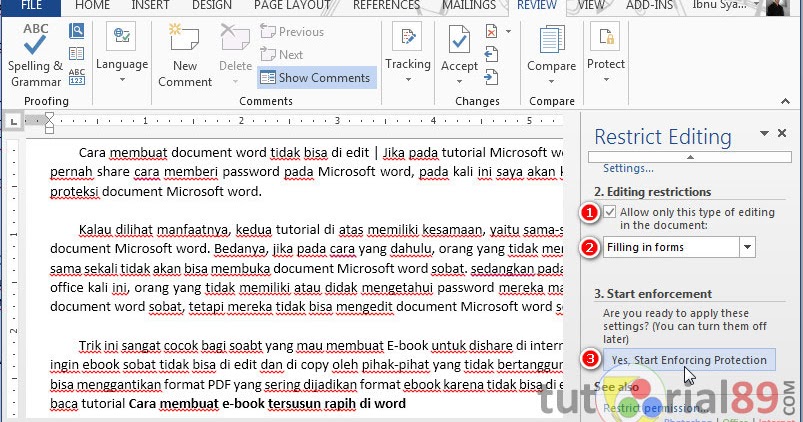Click the Reject change icon

click(x=492, y=32)
